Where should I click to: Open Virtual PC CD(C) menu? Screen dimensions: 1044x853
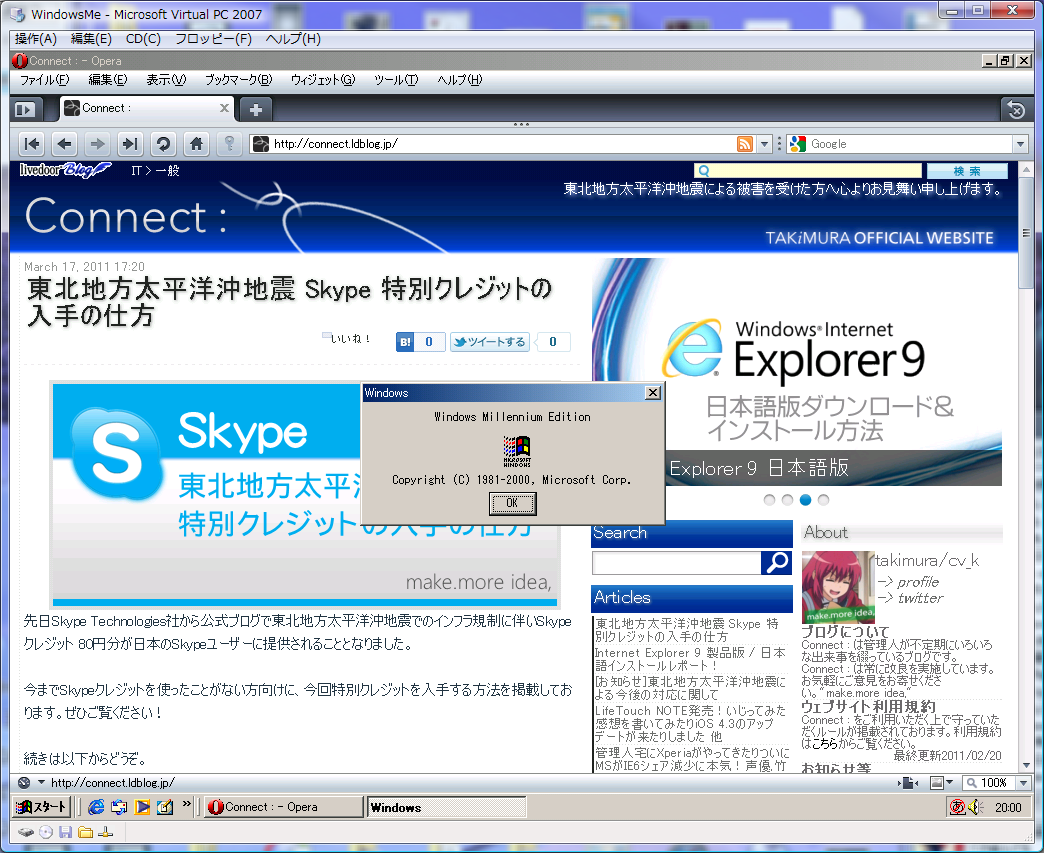click(143, 39)
